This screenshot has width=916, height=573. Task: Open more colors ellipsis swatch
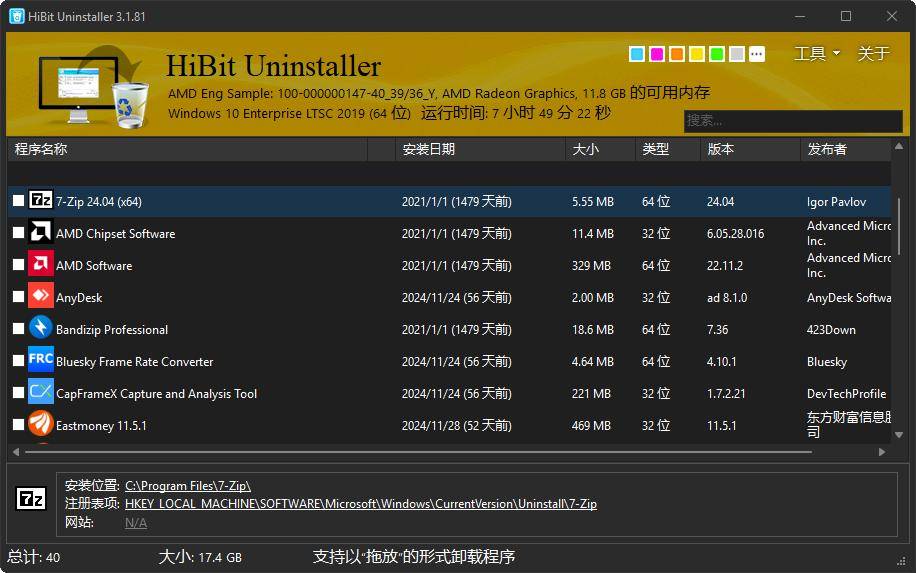[x=757, y=54]
